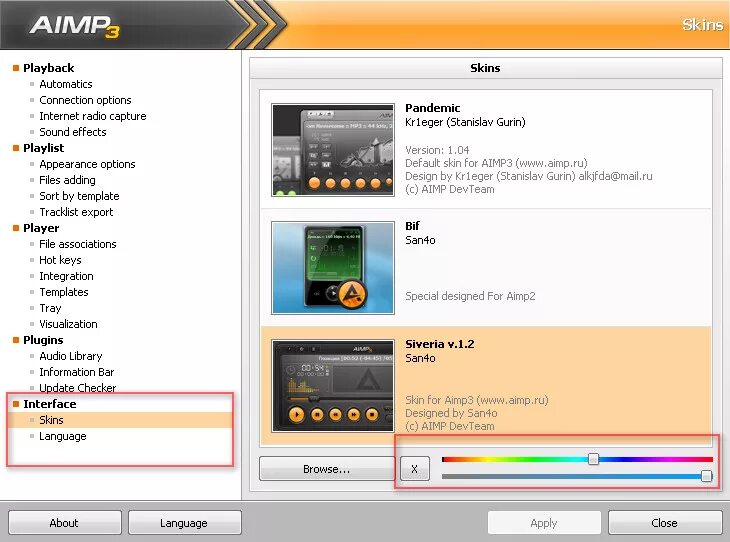
Task: Select the Bif skin title
Action: tap(412, 226)
